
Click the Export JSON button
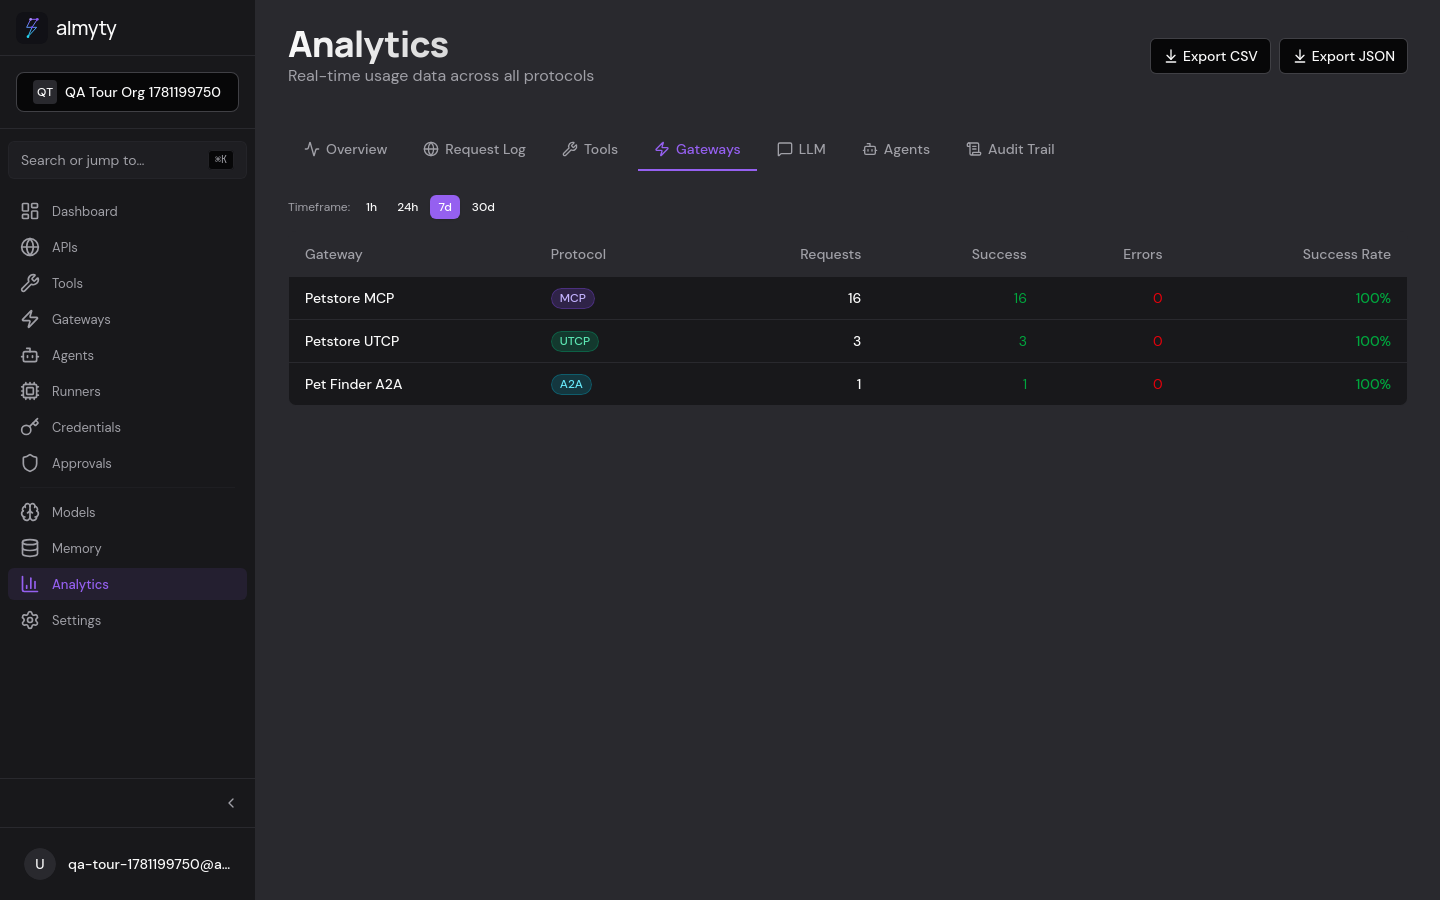click(1343, 56)
